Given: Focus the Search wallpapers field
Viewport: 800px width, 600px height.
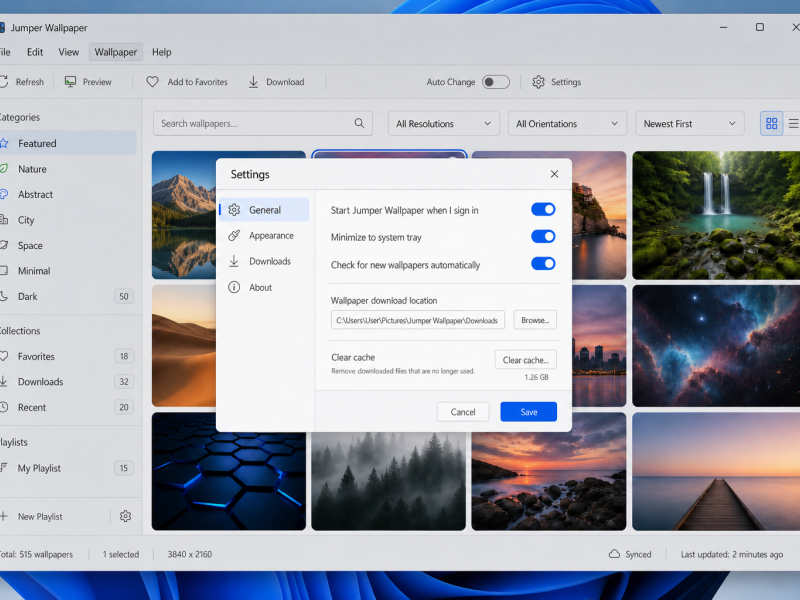Looking at the screenshot, I should pos(263,123).
